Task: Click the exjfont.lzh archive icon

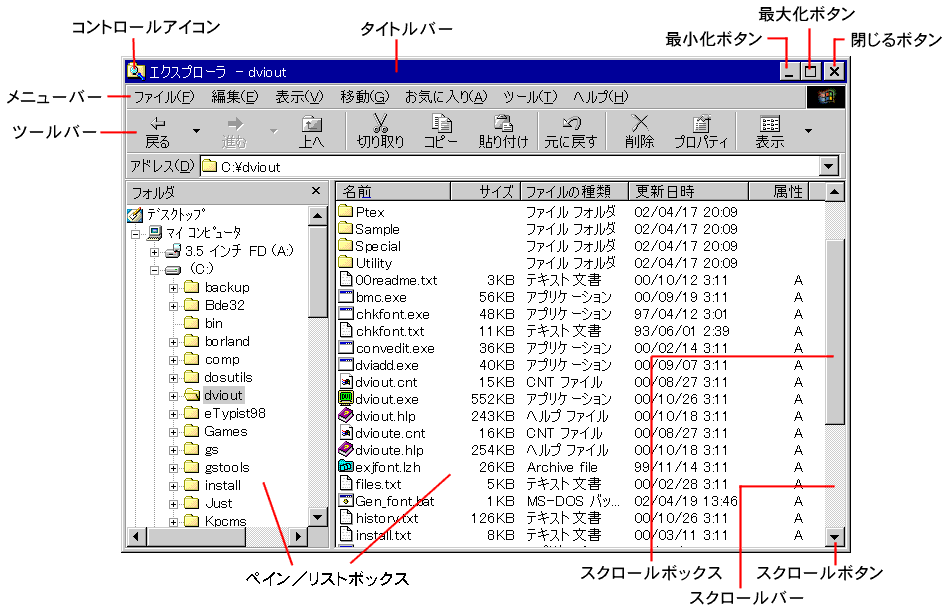Action: click(346, 466)
